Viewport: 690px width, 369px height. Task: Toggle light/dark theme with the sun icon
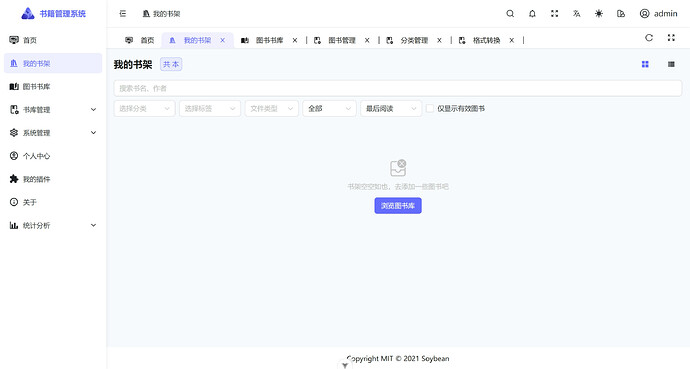point(598,14)
